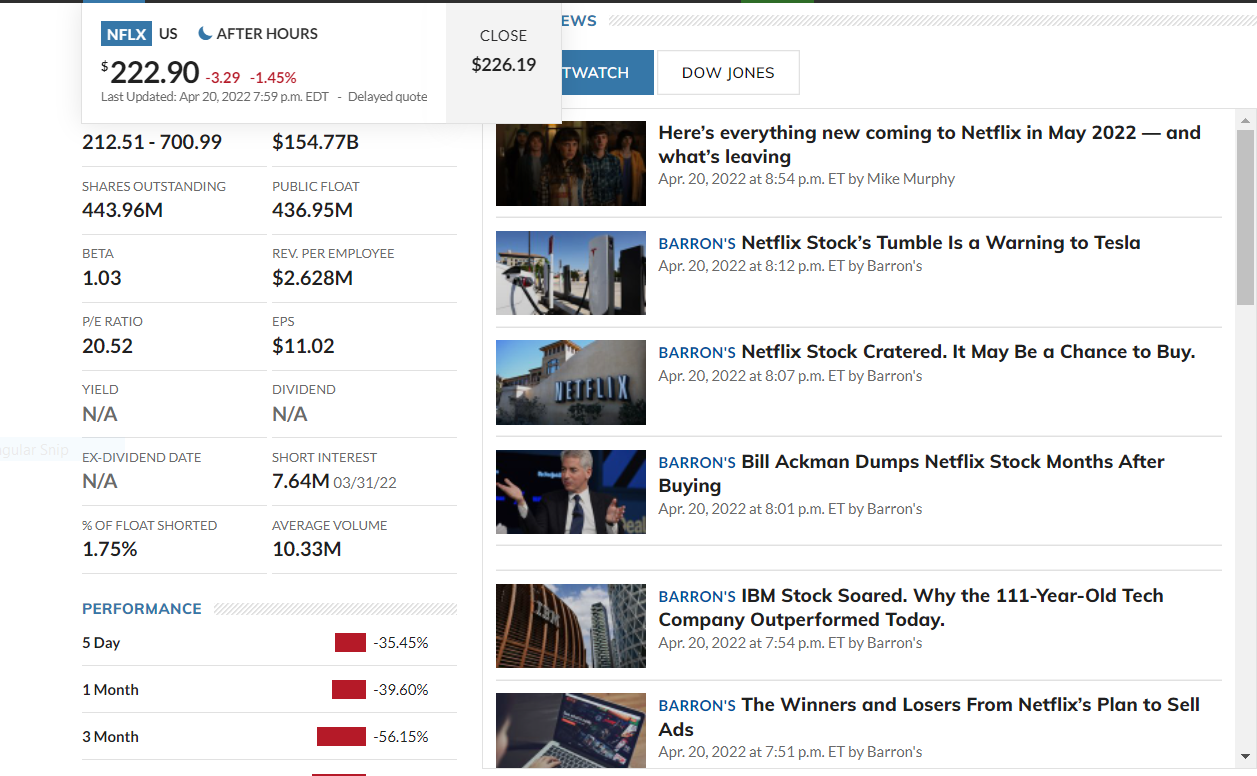Click the EPS value $11.02
The width and height of the screenshot is (1257, 776).
(303, 346)
